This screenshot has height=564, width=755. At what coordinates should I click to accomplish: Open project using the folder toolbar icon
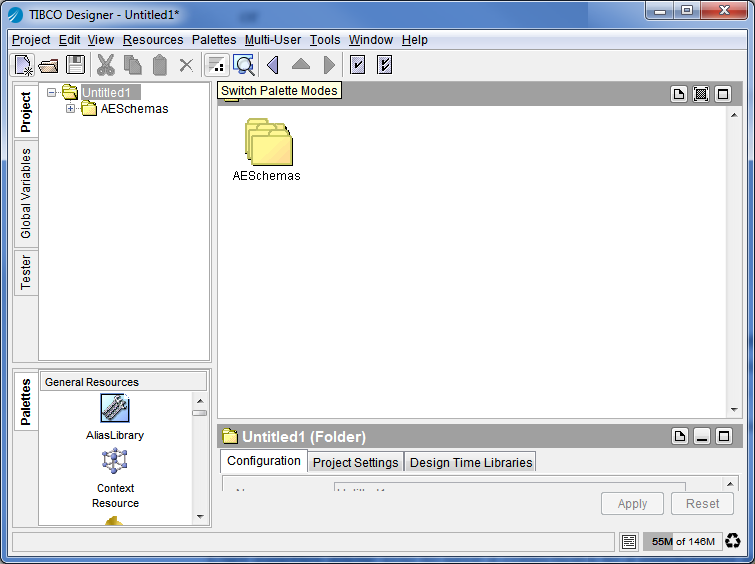49,65
